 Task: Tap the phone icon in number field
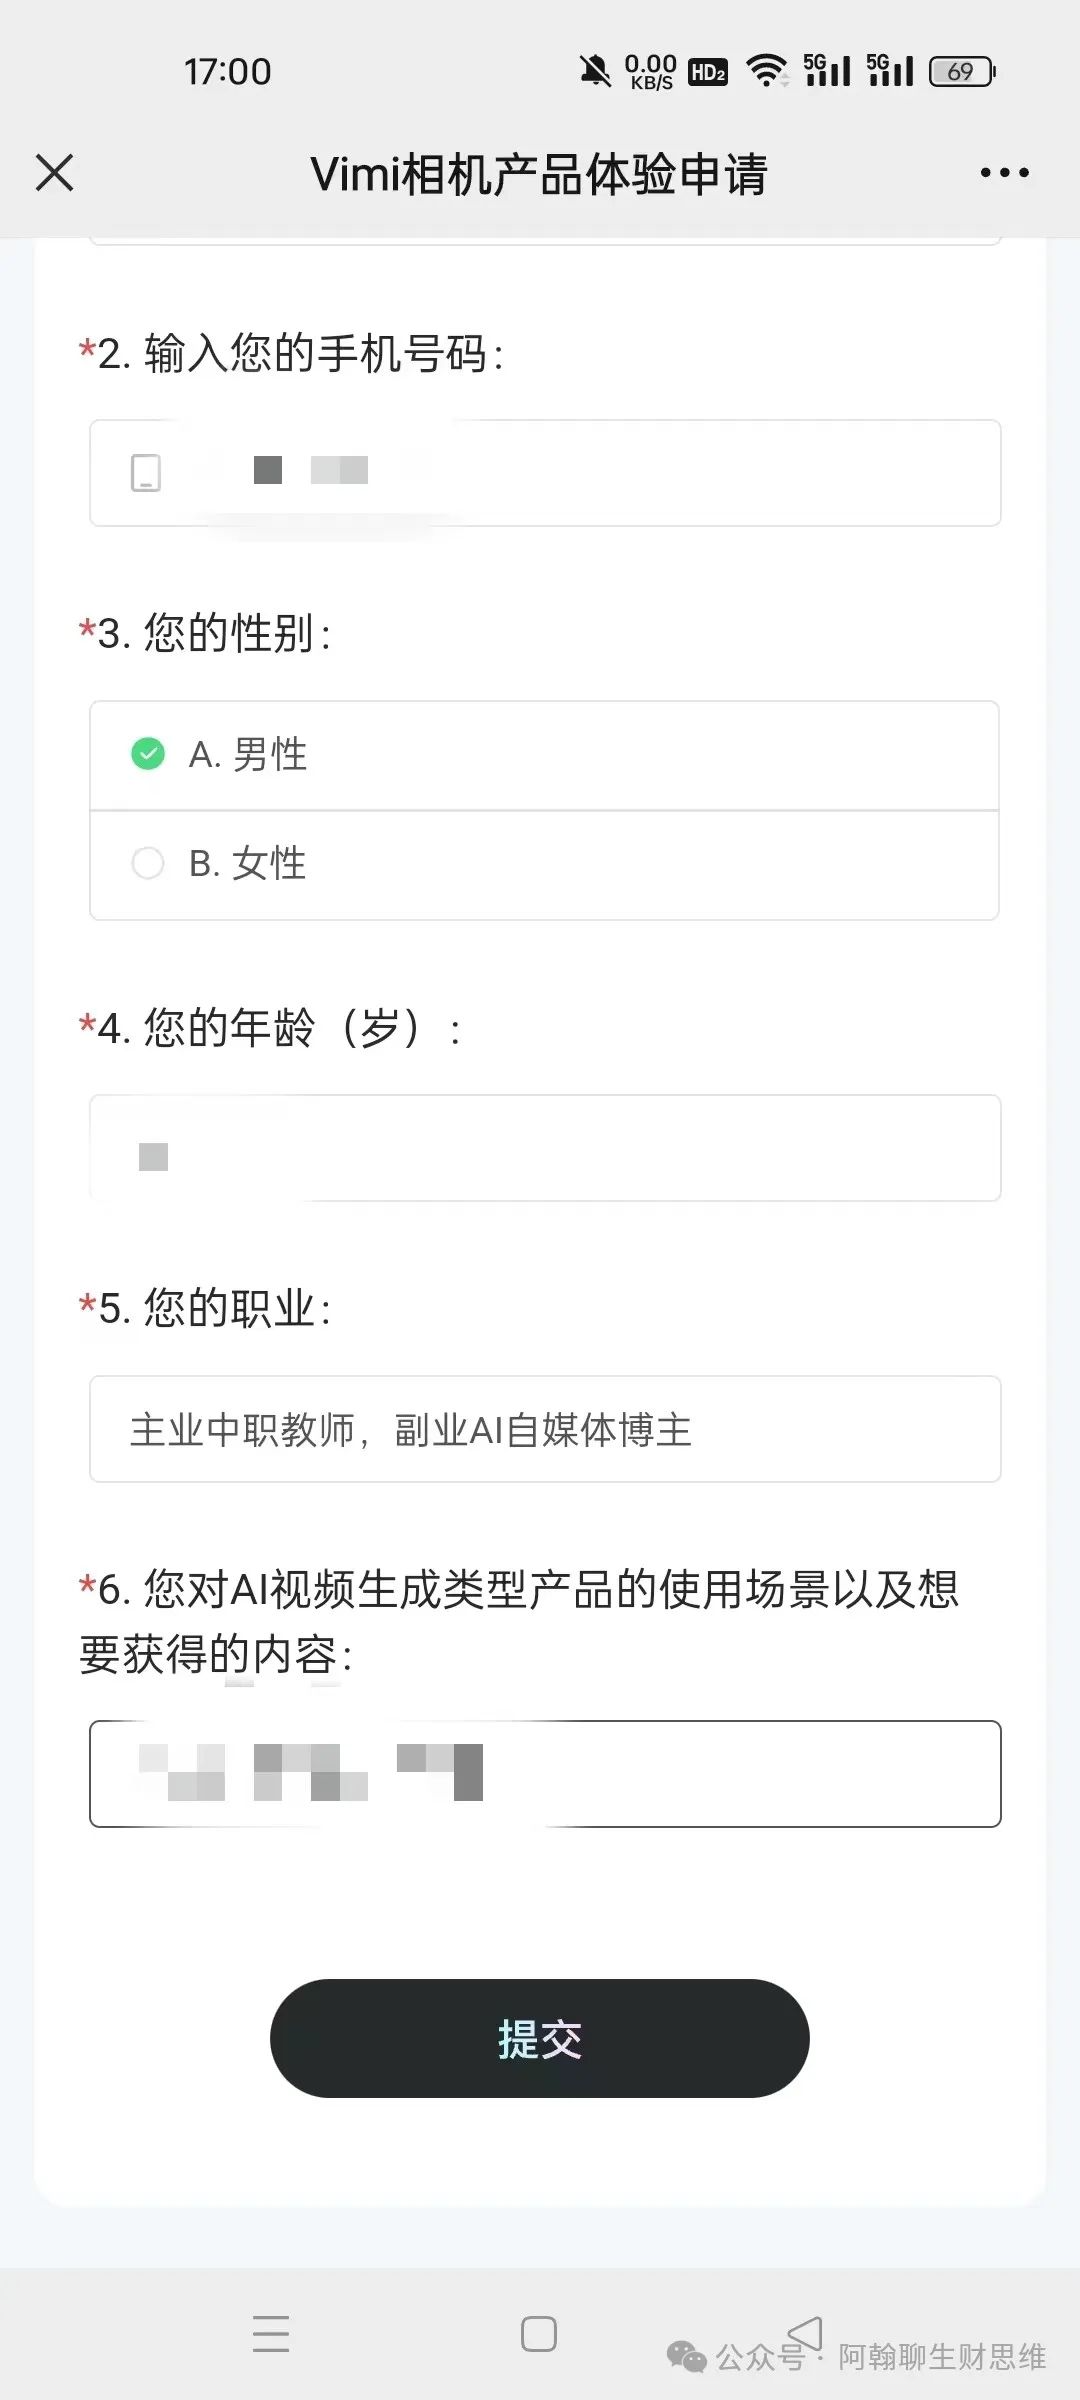[x=146, y=473]
